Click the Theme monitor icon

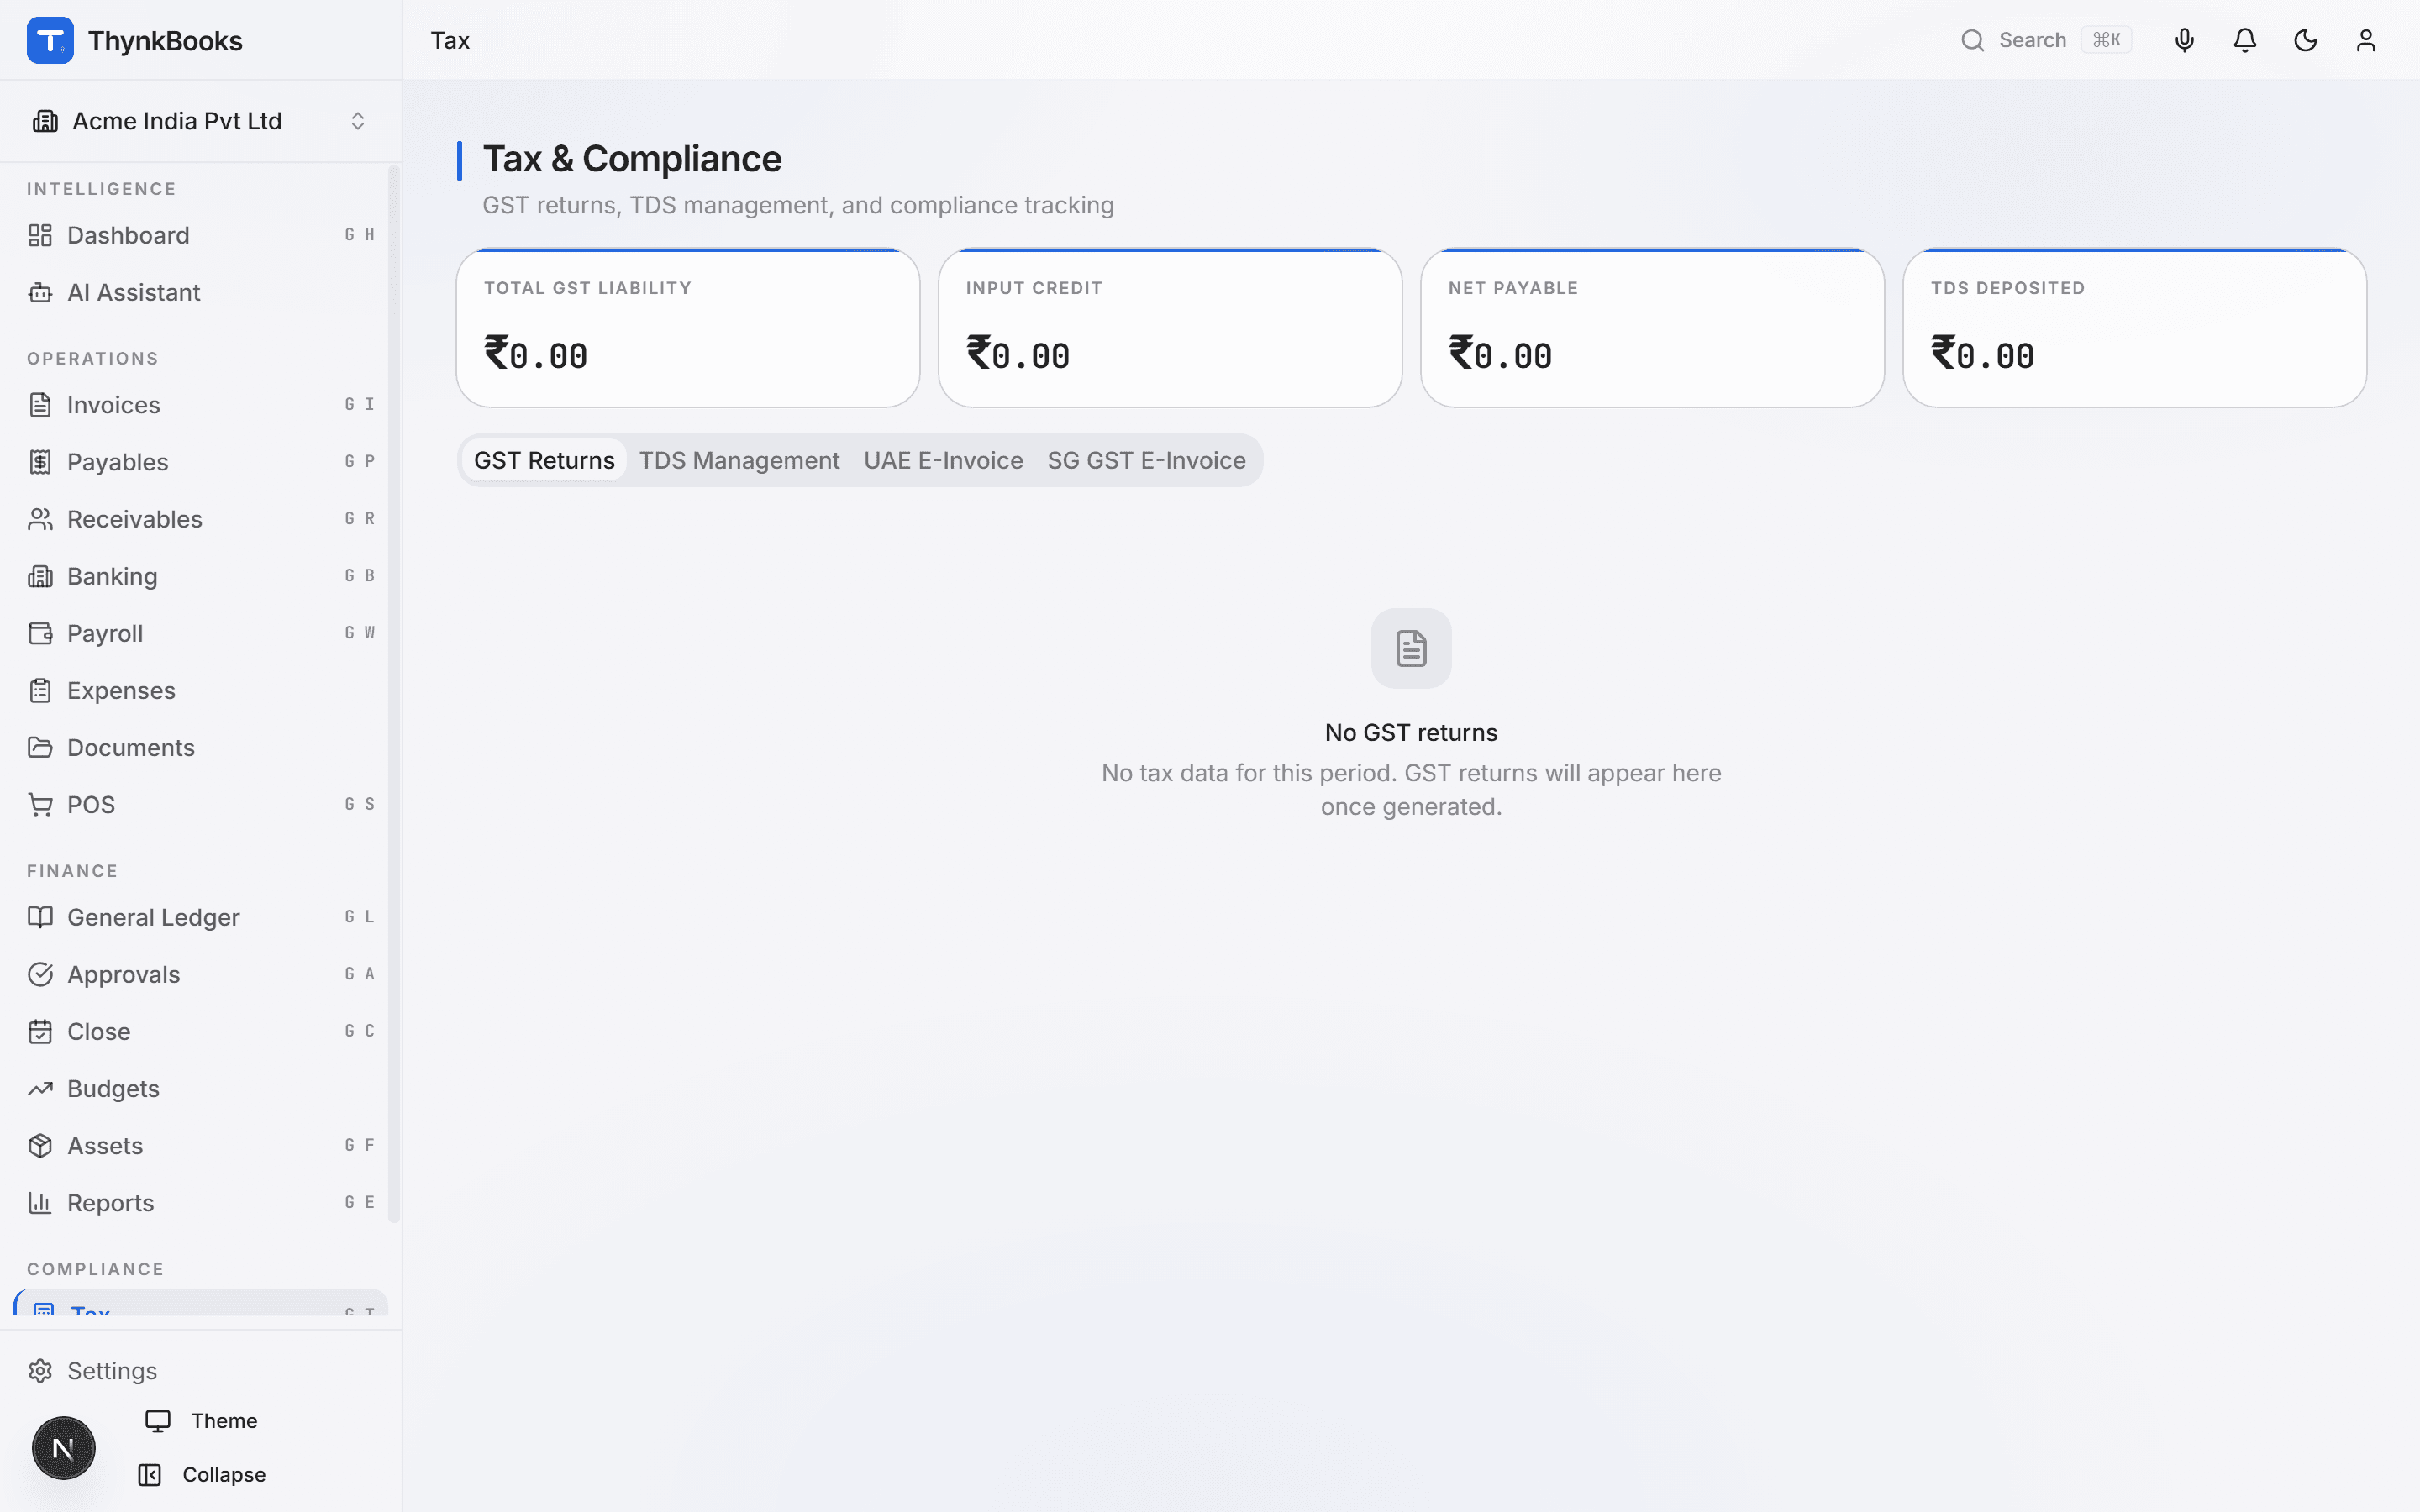coord(158,1420)
